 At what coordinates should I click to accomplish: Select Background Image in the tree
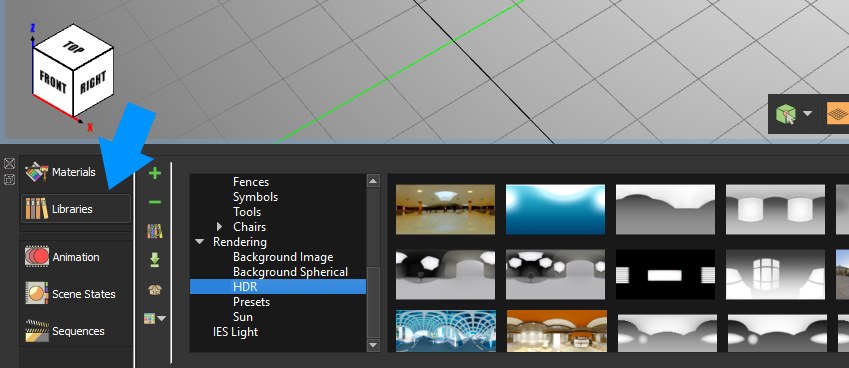coord(283,257)
